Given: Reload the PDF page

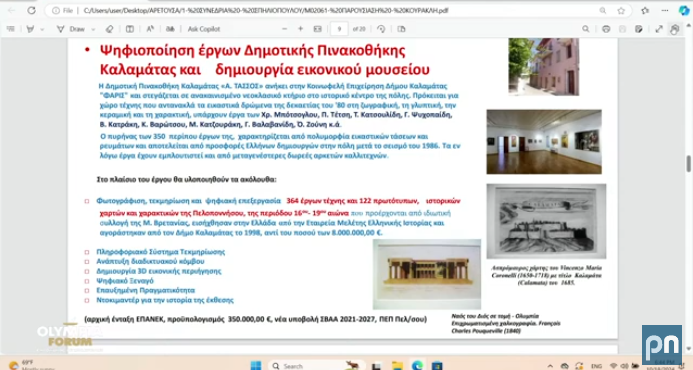Looking at the screenshot, I should pos(31,11).
